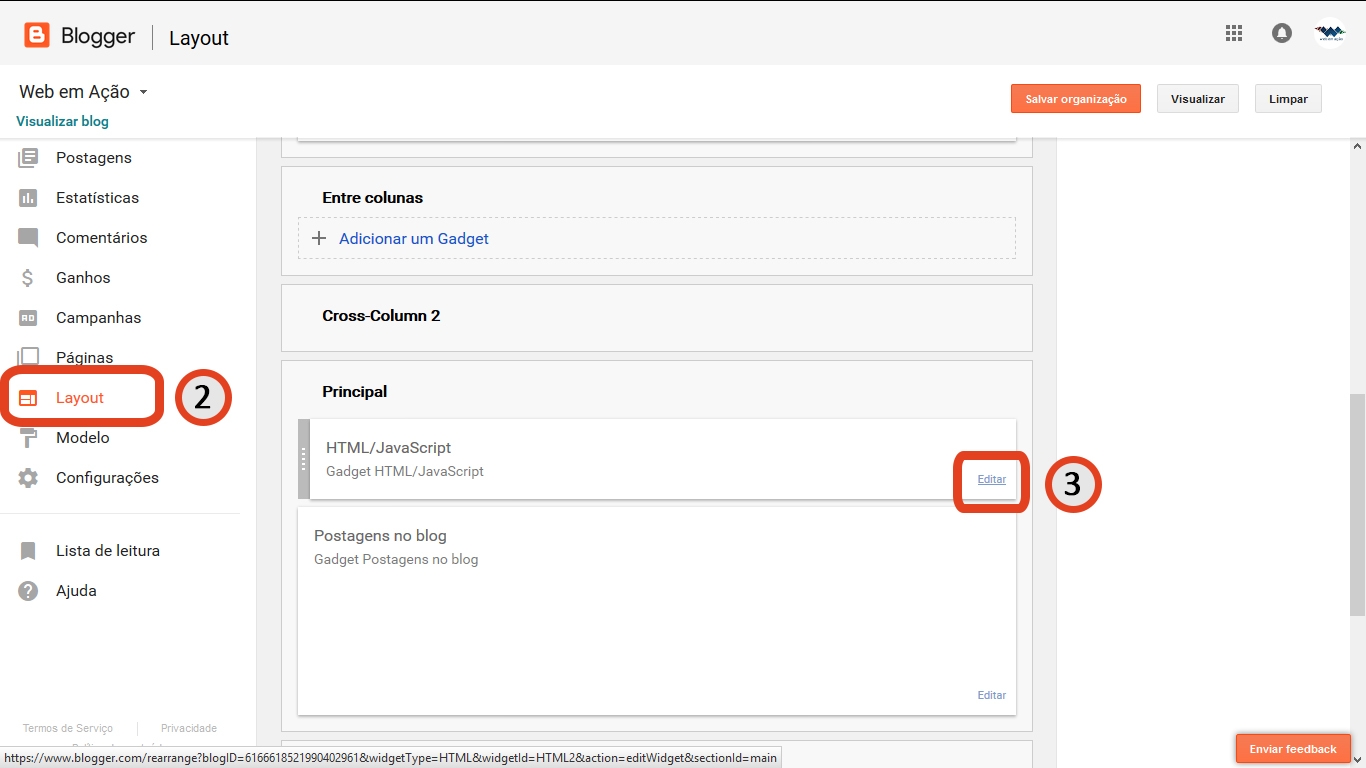Open Campanhas in the sidebar

(x=98, y=318)
